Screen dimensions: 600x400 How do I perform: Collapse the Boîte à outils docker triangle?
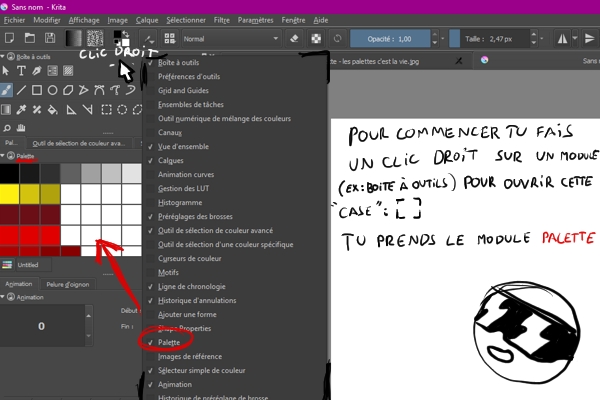click(2, 57)
